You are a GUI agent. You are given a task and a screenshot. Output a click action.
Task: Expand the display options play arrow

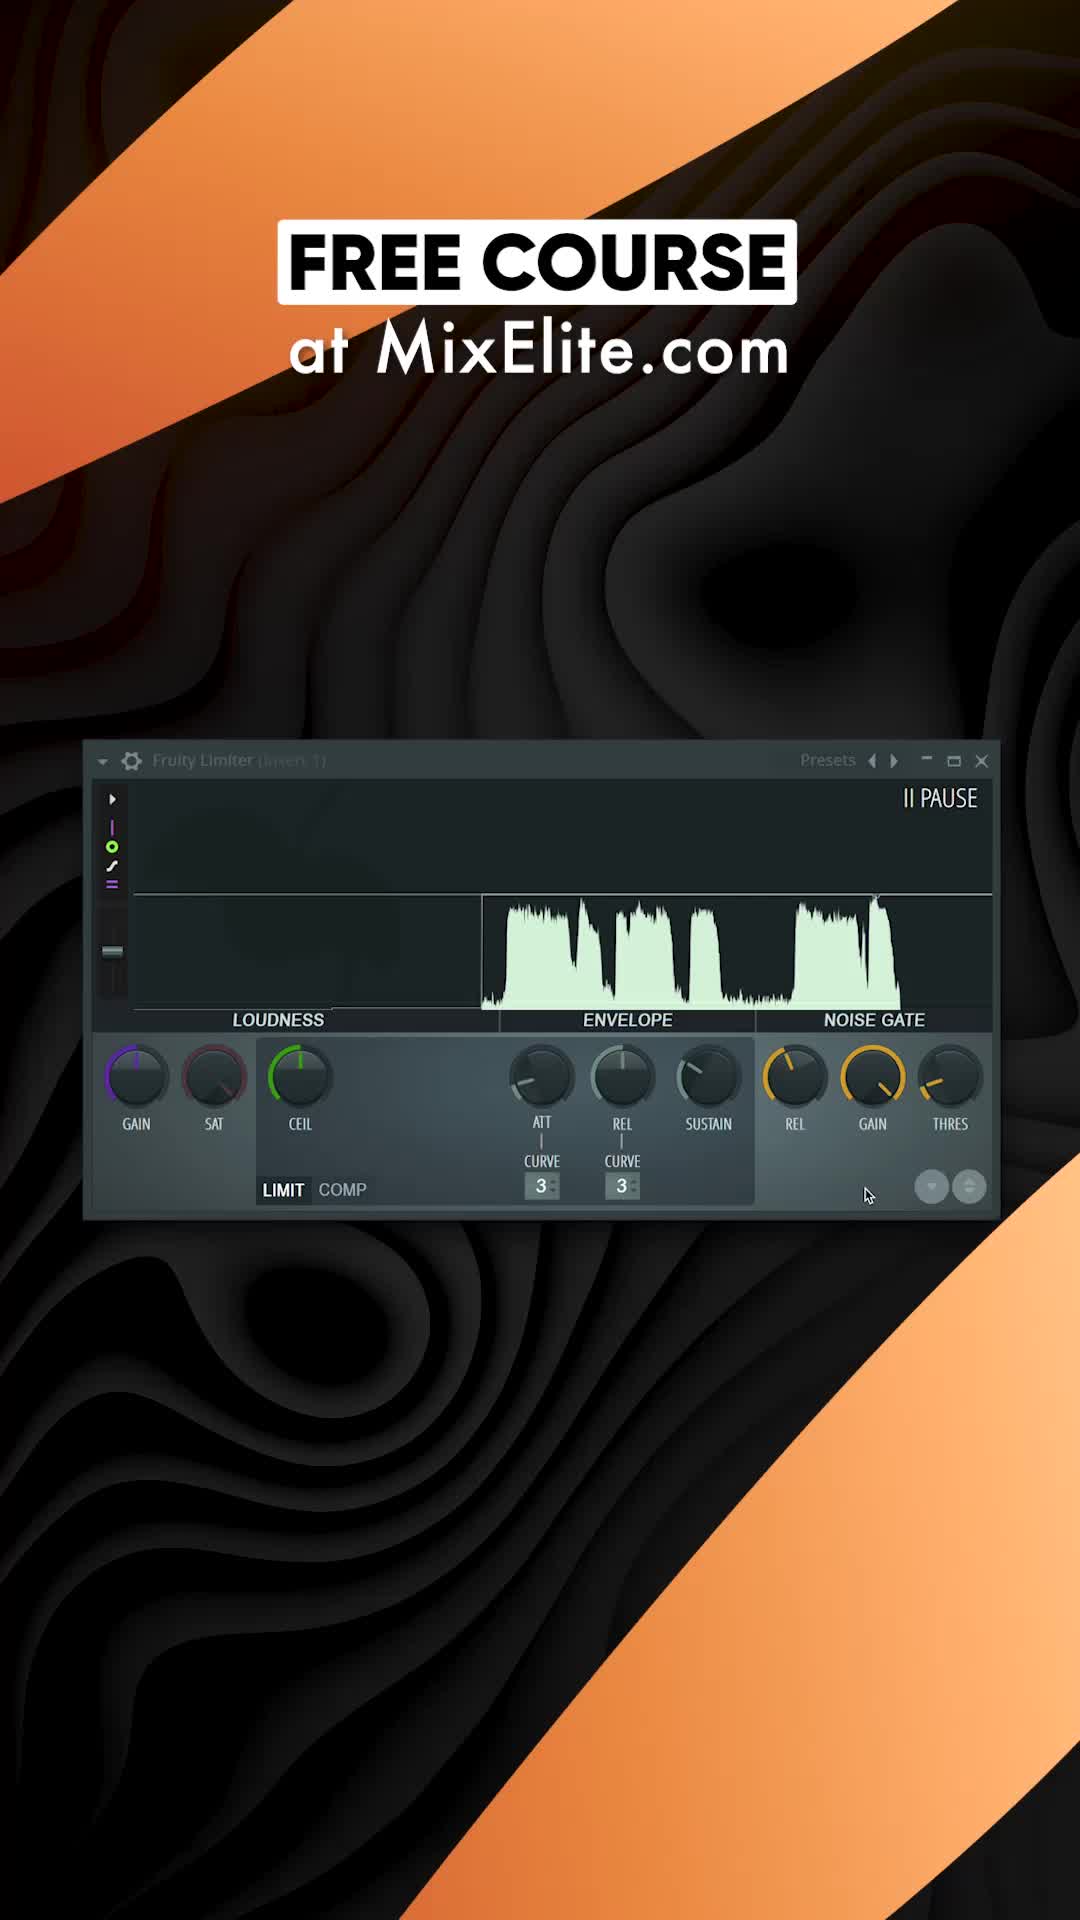[x=112, y=799]
